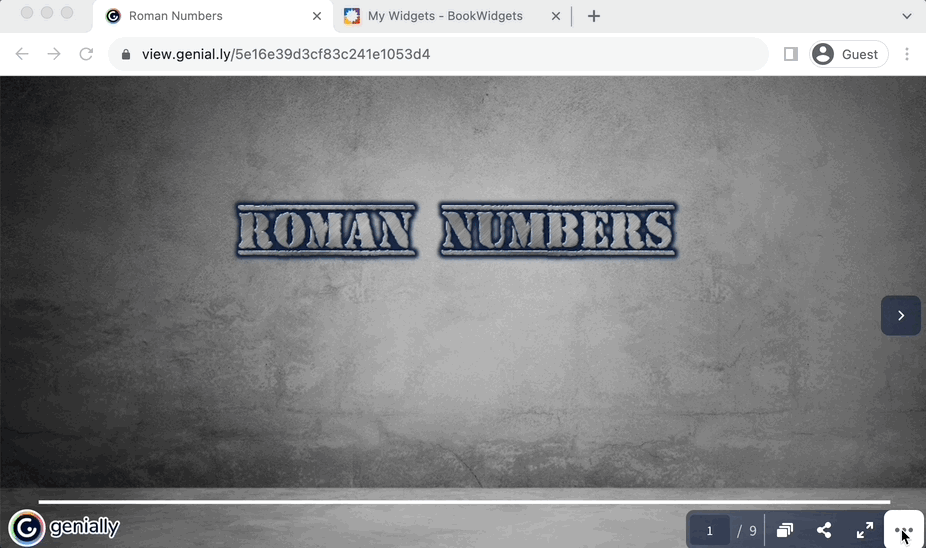Screen dimensions: 926x548
Task: Reload the current page
Action: 86,54
